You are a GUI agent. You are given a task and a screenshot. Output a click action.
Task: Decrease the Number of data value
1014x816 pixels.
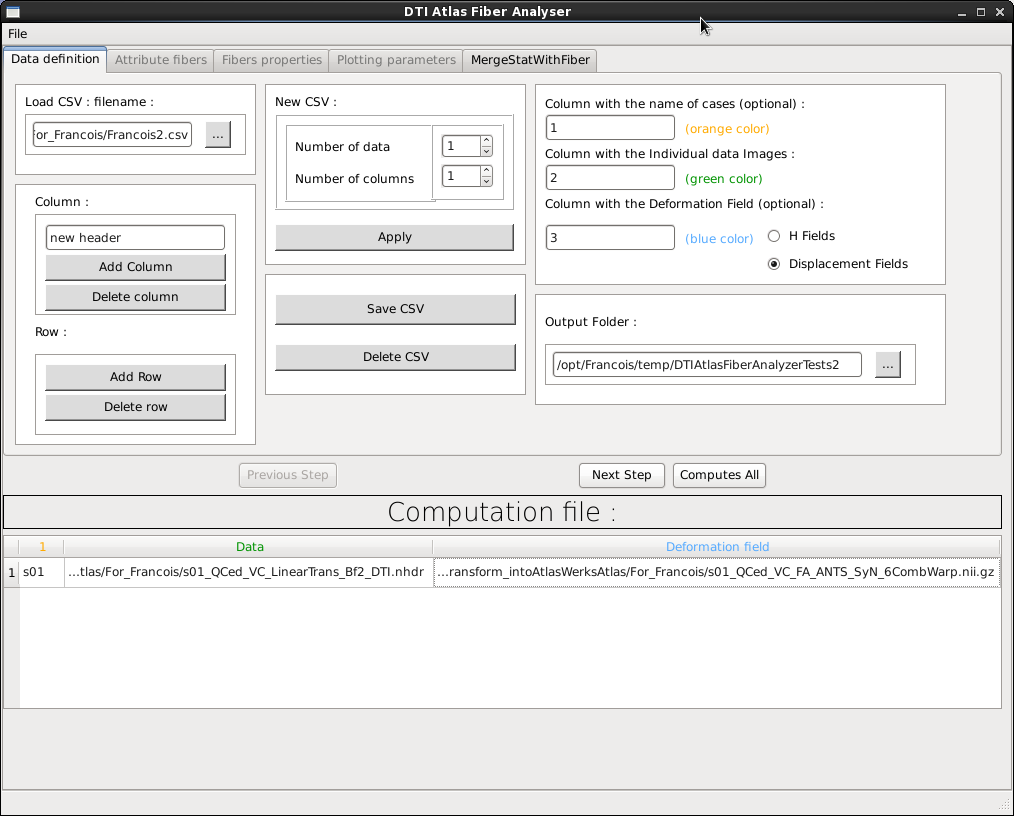[486, 151]
